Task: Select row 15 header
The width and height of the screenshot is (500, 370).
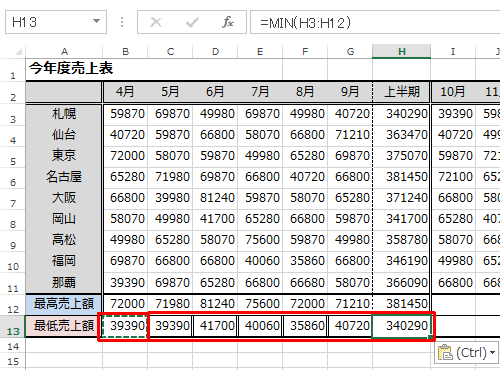Action: pos(13,361)
